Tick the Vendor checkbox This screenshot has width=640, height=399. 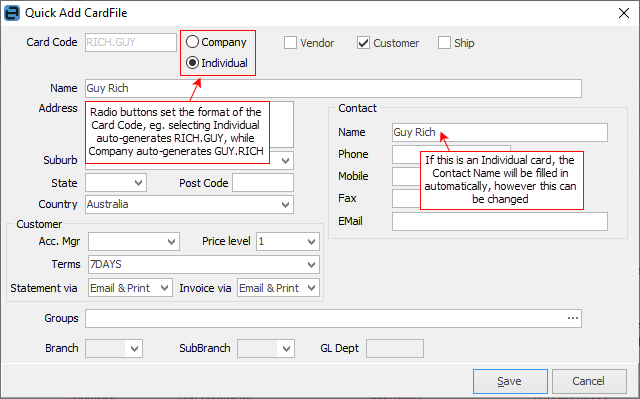(x=290, y=42)
